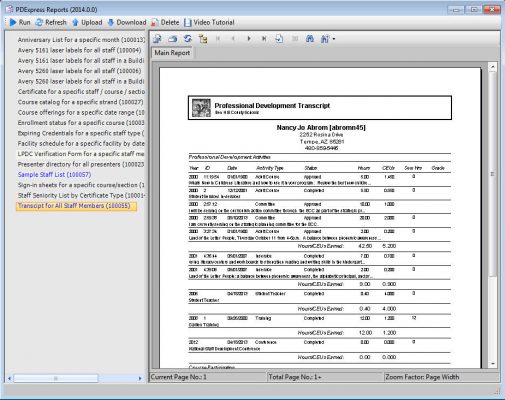Click the Export Report icon
This screenshot has width=505, height=400.
coord(157,39)
